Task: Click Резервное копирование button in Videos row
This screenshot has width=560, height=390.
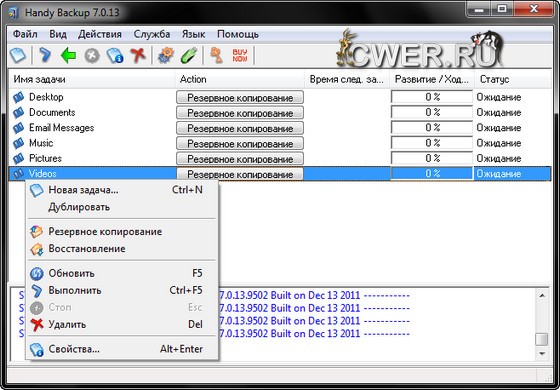Action: pos(240,174)
